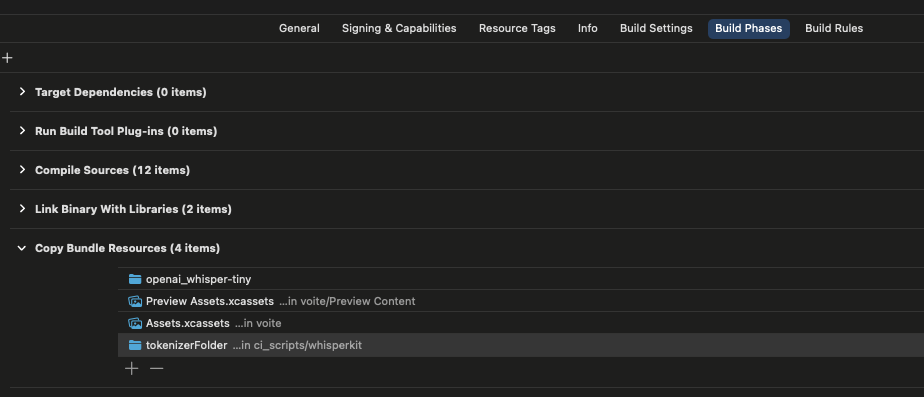The height and width of the screenshot is (397, 924).
Task: Go to the Build Rules tab
Action: (834, 28)
